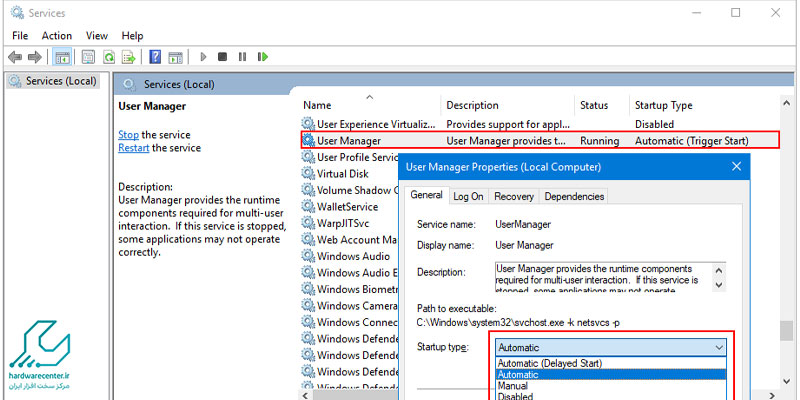Click the Stop Service square icon
This screenshot has height=400, width=800.
(x=222, y=57)
